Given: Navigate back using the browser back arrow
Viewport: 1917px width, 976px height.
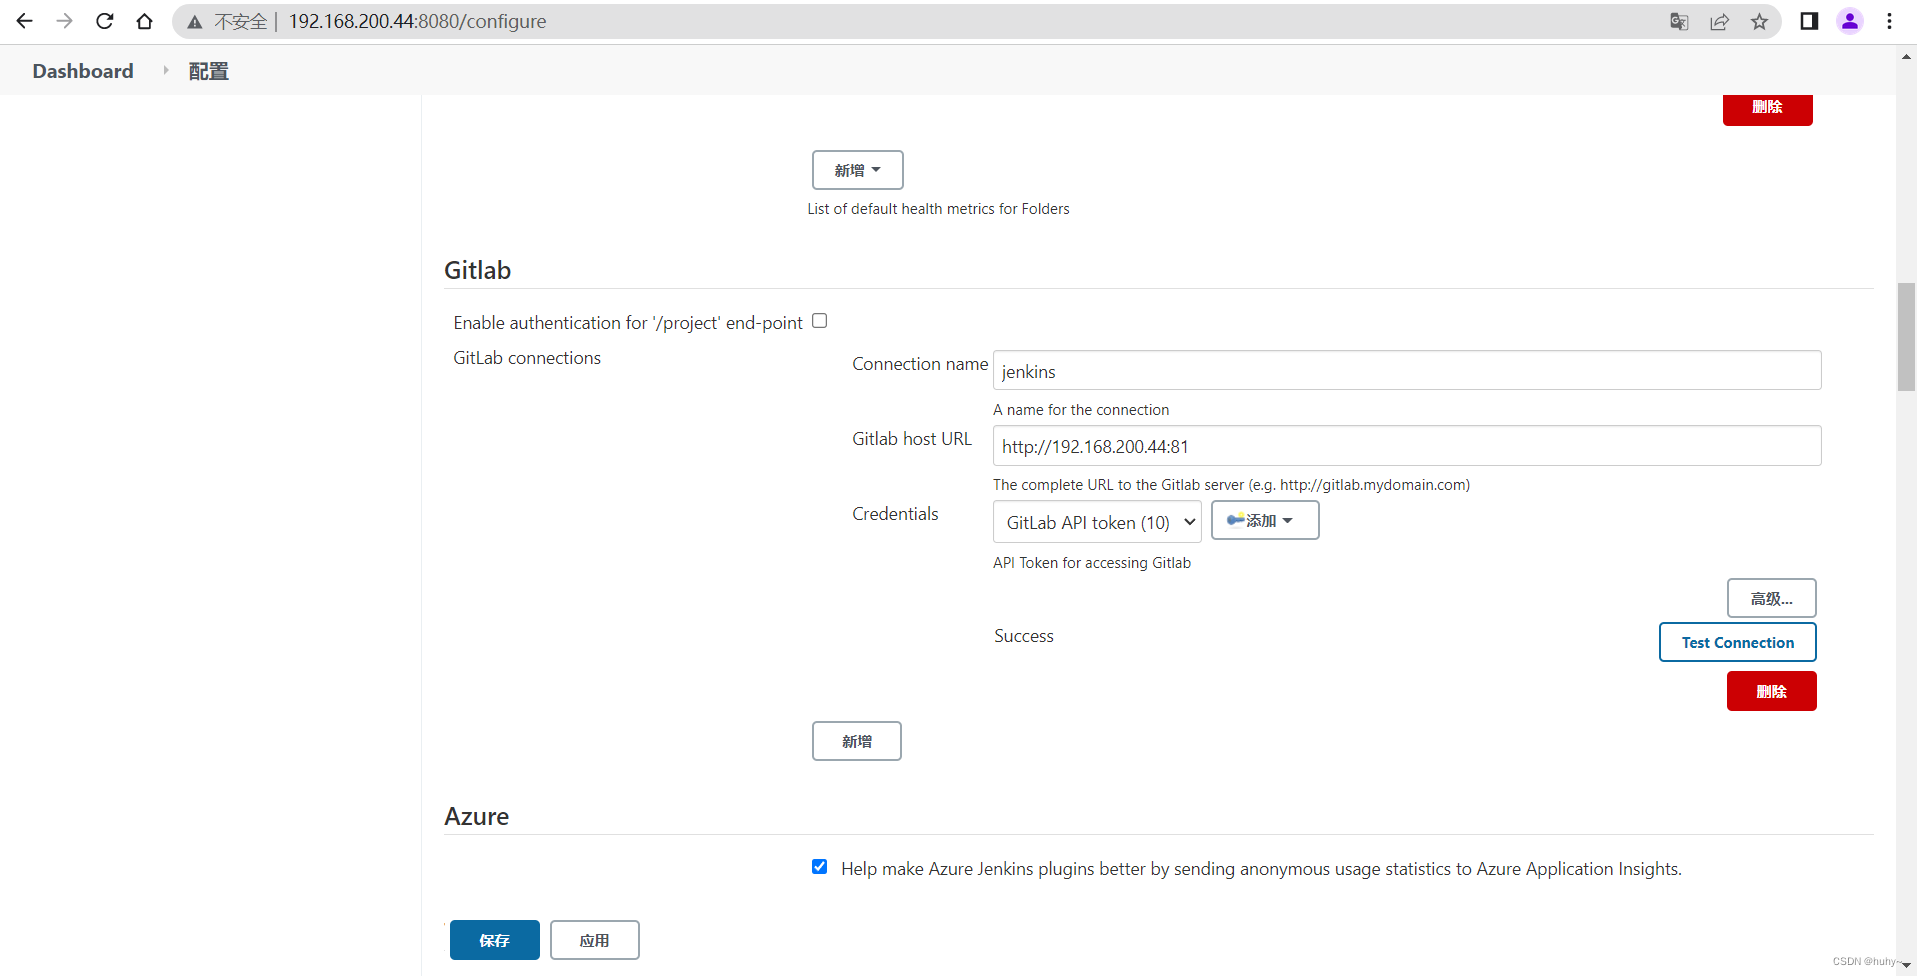Looking at the screenshot, I should coord(24,21).
